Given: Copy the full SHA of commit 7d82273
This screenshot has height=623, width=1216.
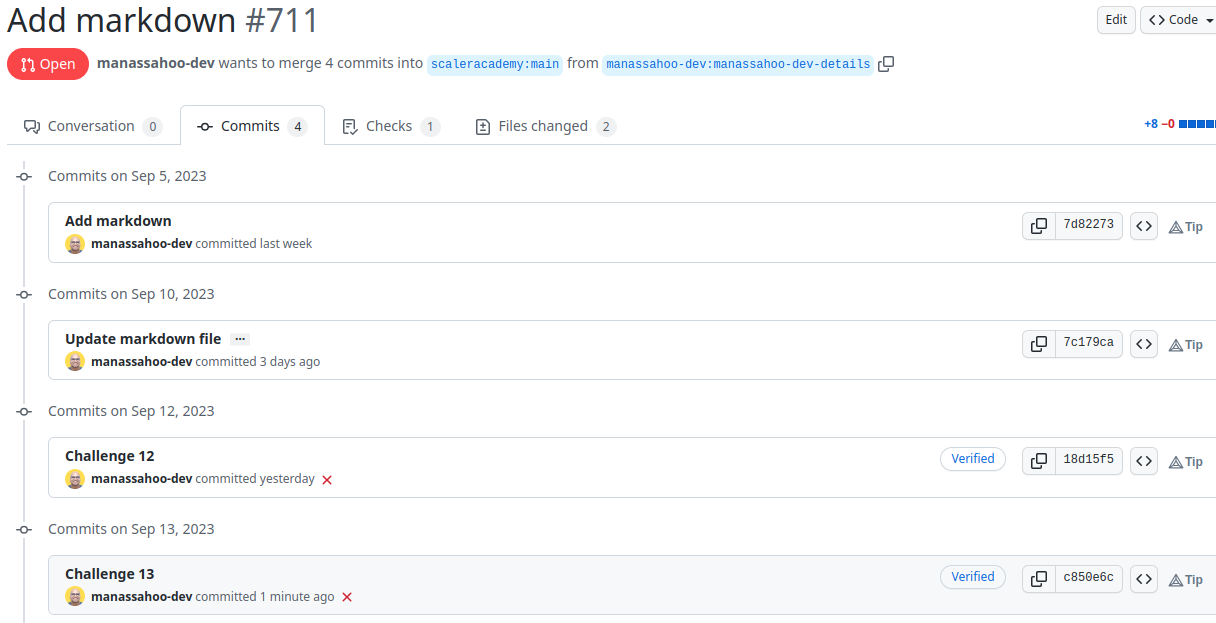Looking at the screenshot, I should pyautogui.click(x=1038, y=225).
